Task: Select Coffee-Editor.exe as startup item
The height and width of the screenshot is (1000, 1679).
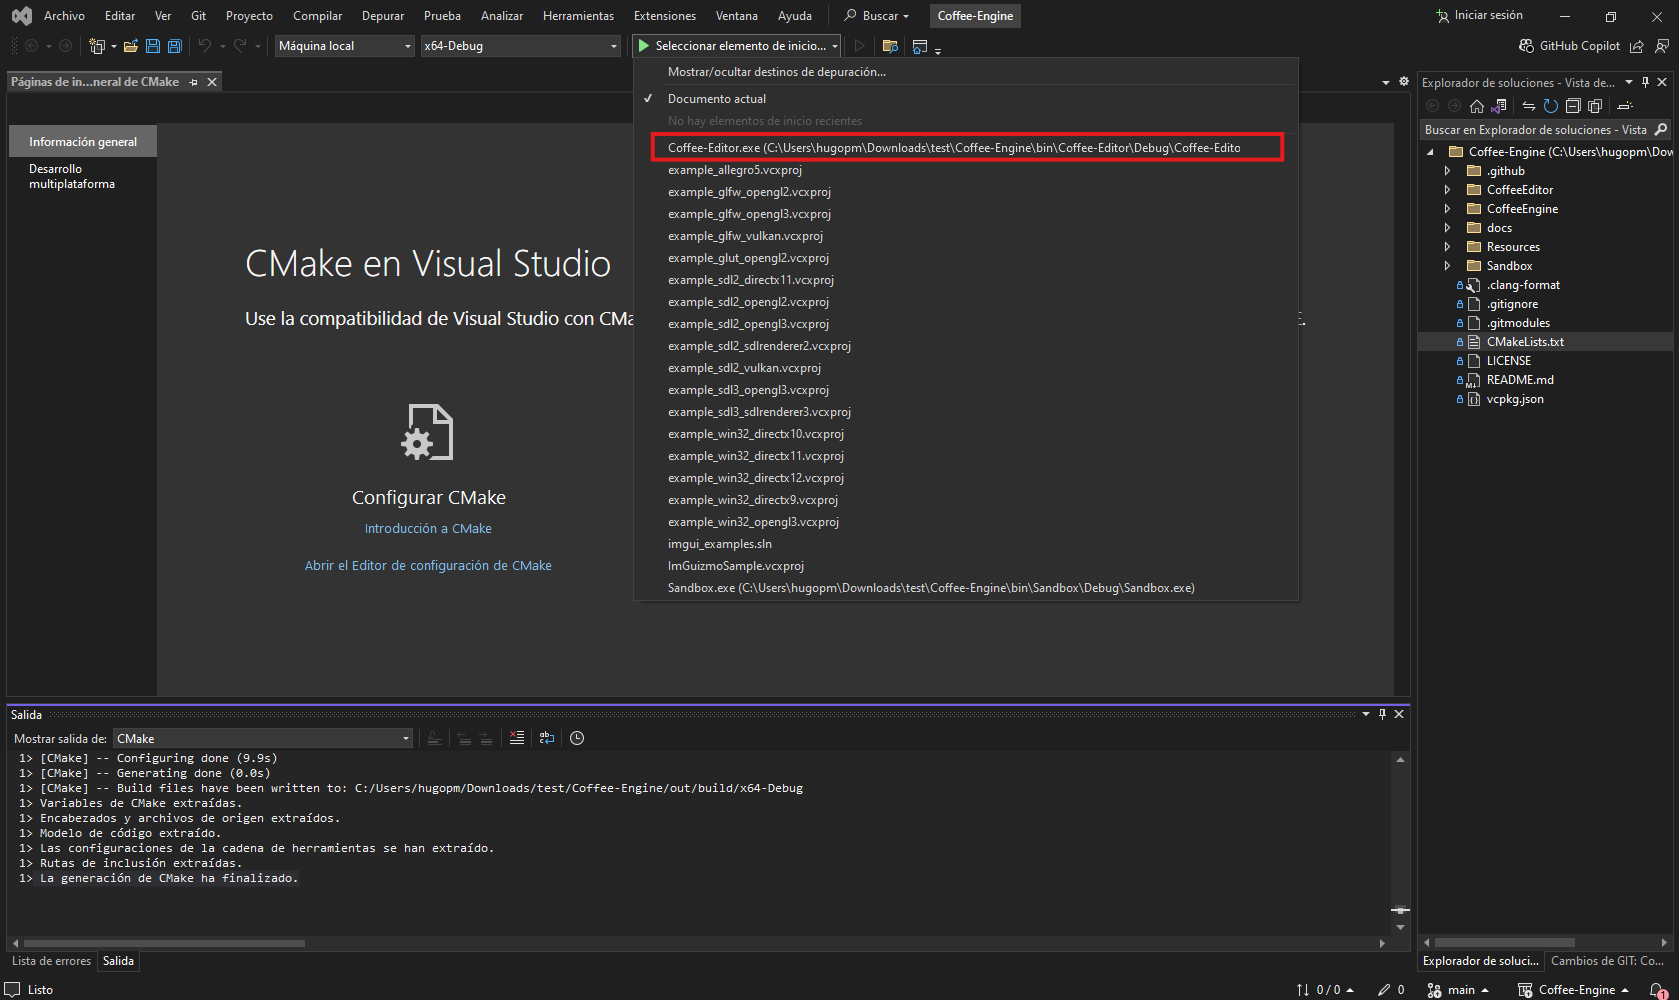Action: click(966, 148)
